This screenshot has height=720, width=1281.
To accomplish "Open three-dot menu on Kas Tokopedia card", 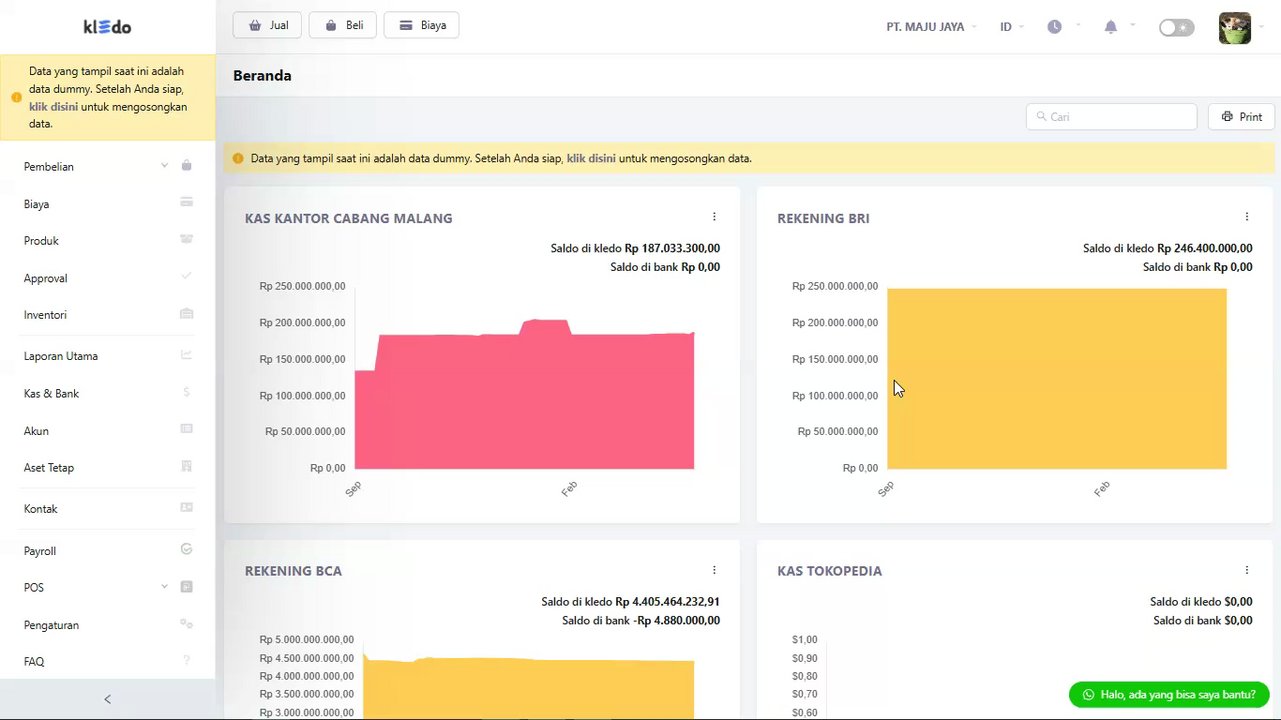I will pyautogui.click(x=1246, y=570).
